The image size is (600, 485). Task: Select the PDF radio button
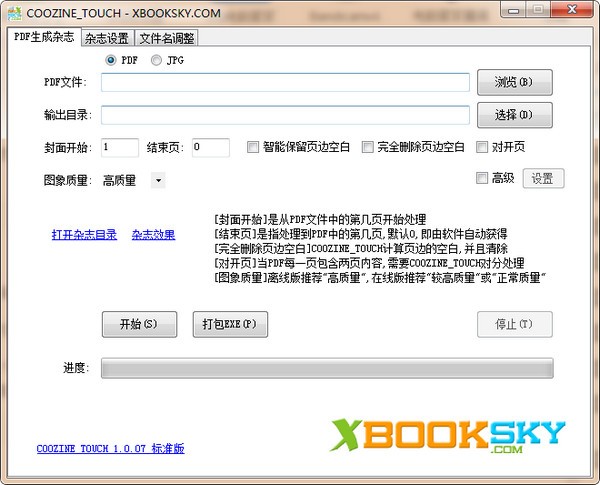pyautogui.click(x=111, y=60)
